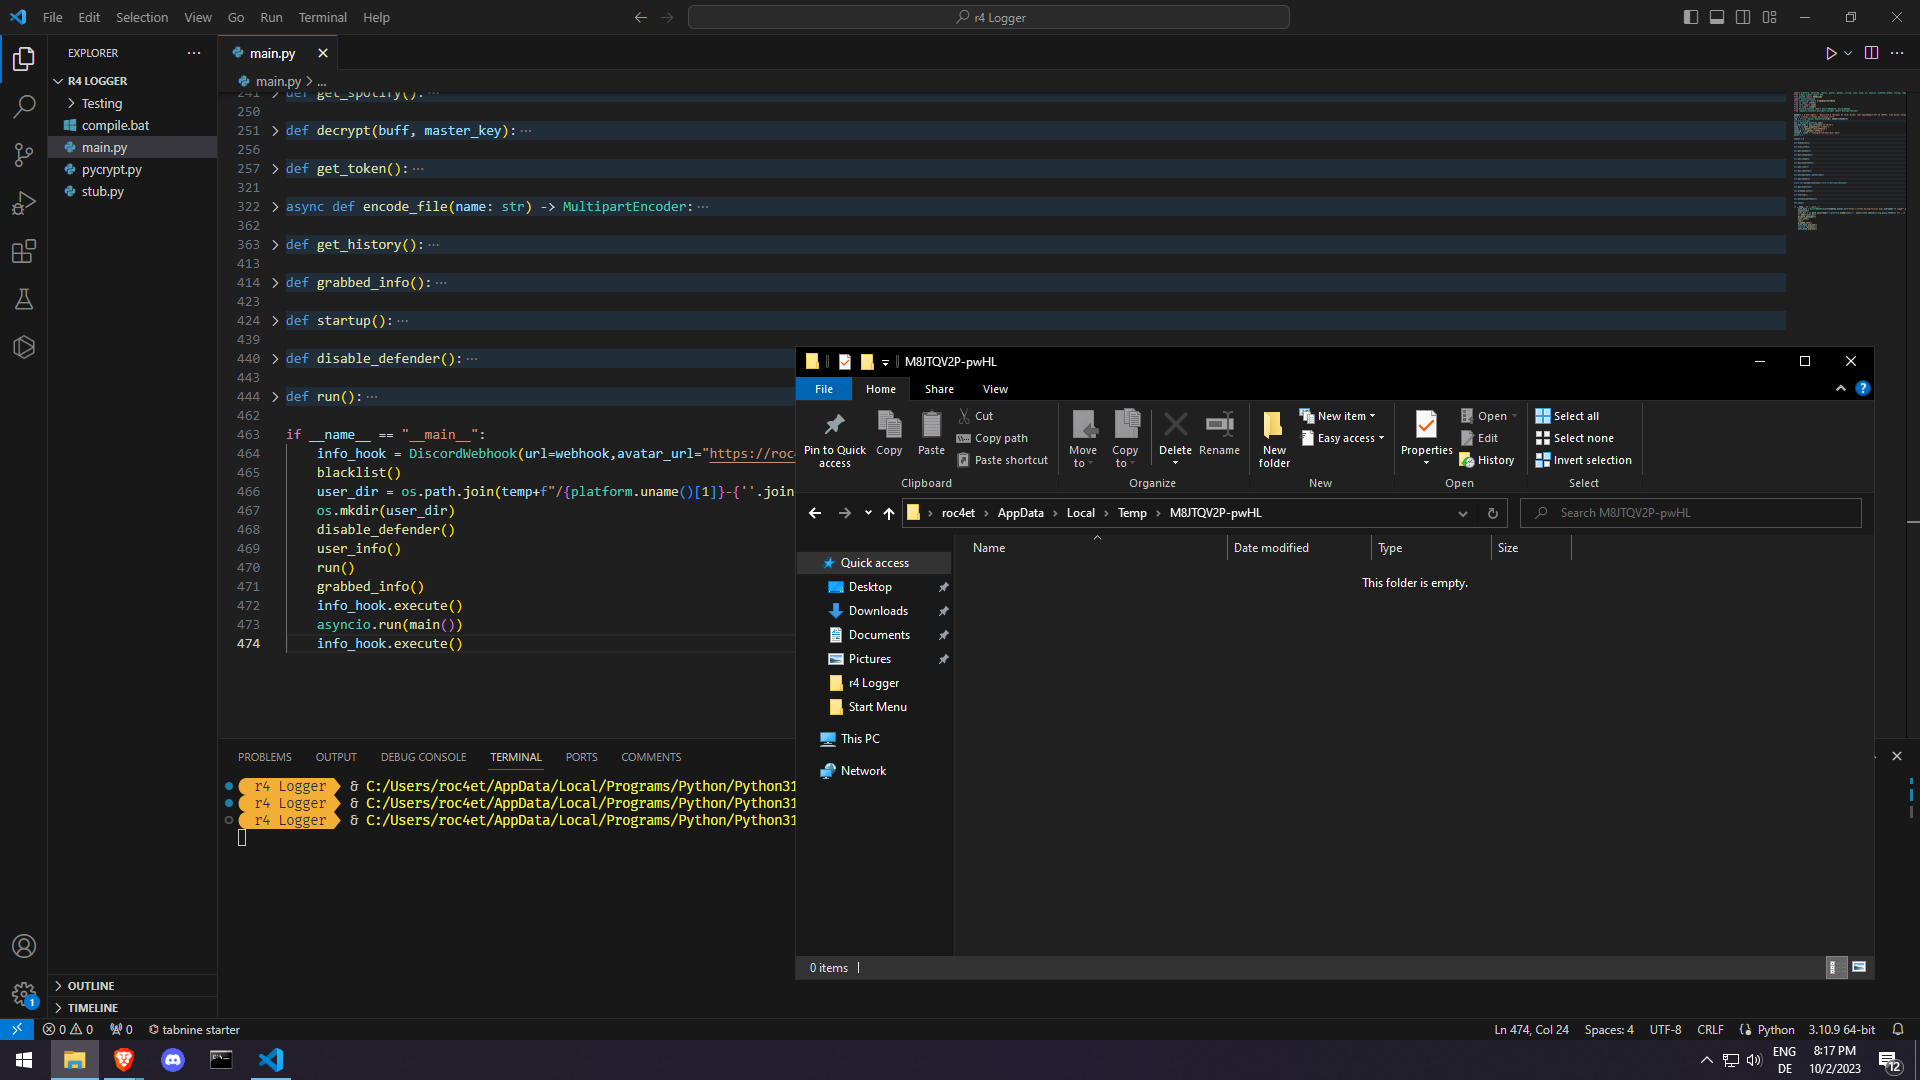Open the Search view in activity bar

pyautogui.click(x=24, y=106)
